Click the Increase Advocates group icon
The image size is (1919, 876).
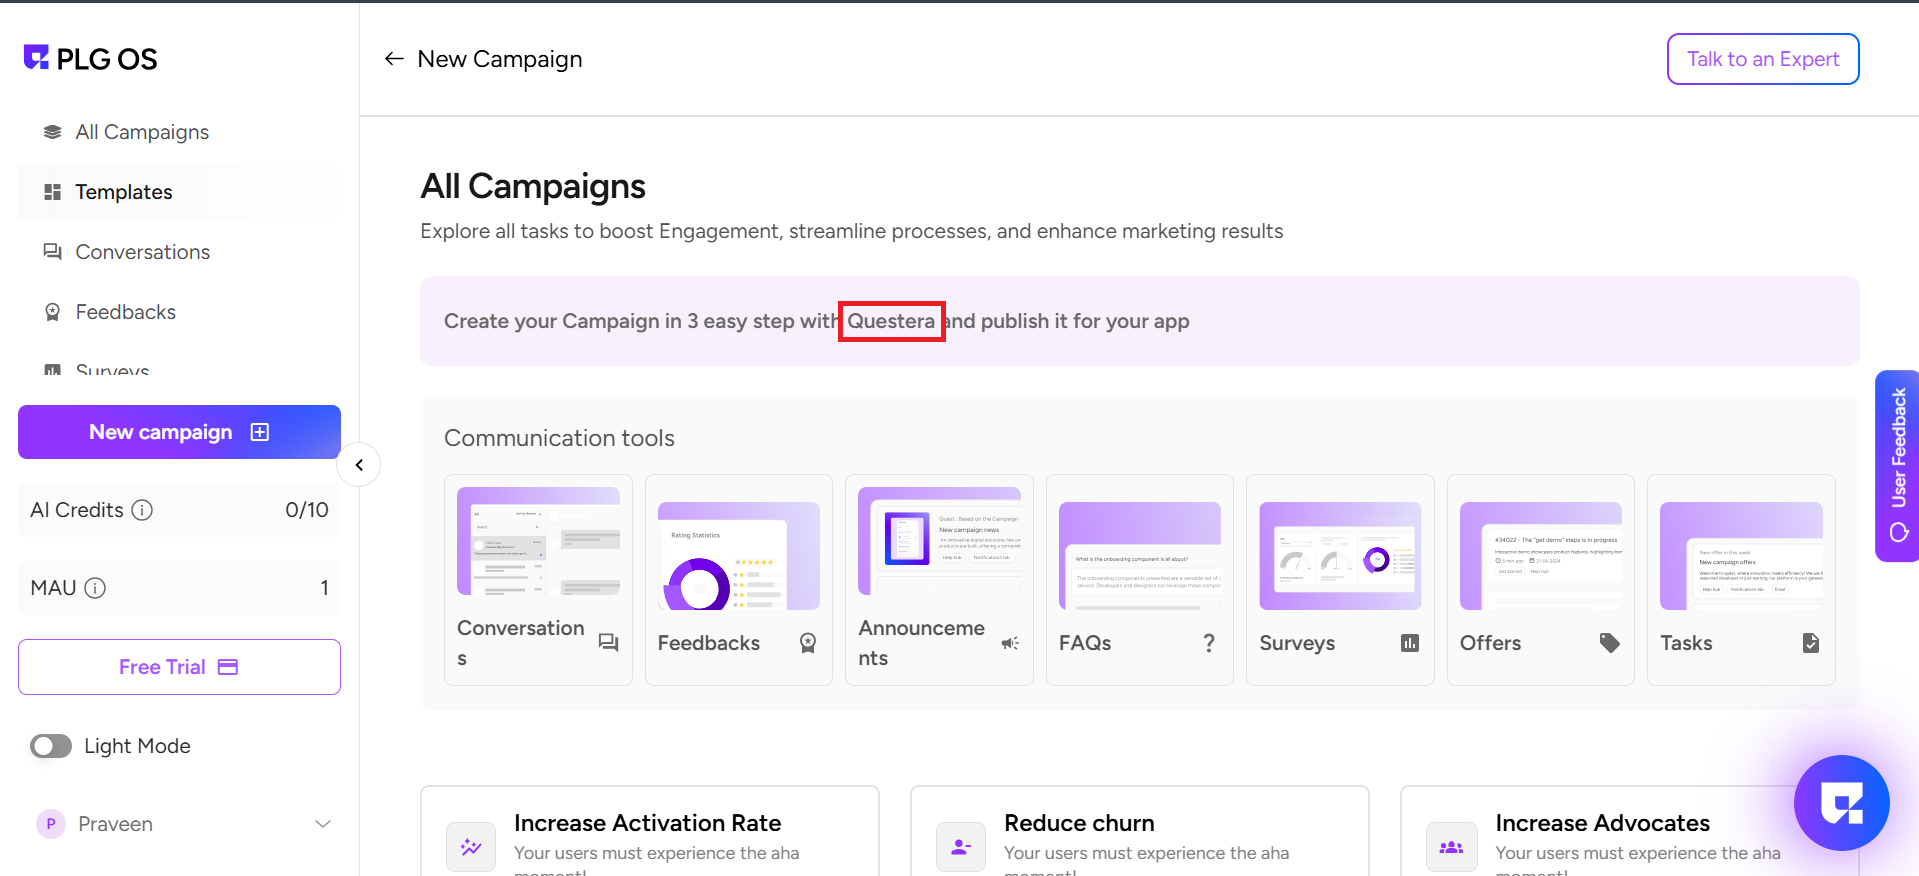(1451, 847)
